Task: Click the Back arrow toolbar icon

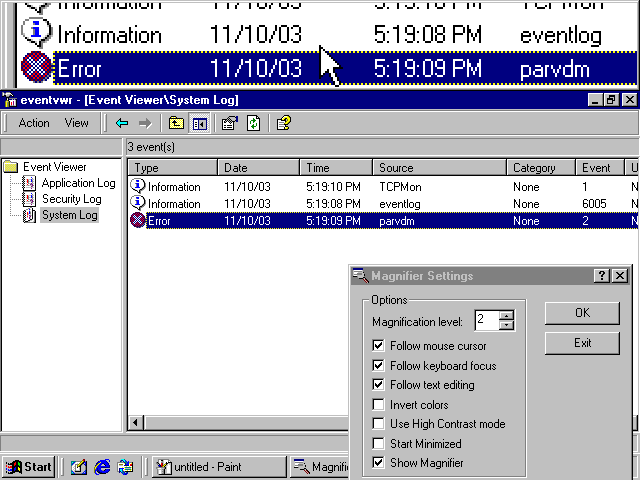Action: point(122,123)
